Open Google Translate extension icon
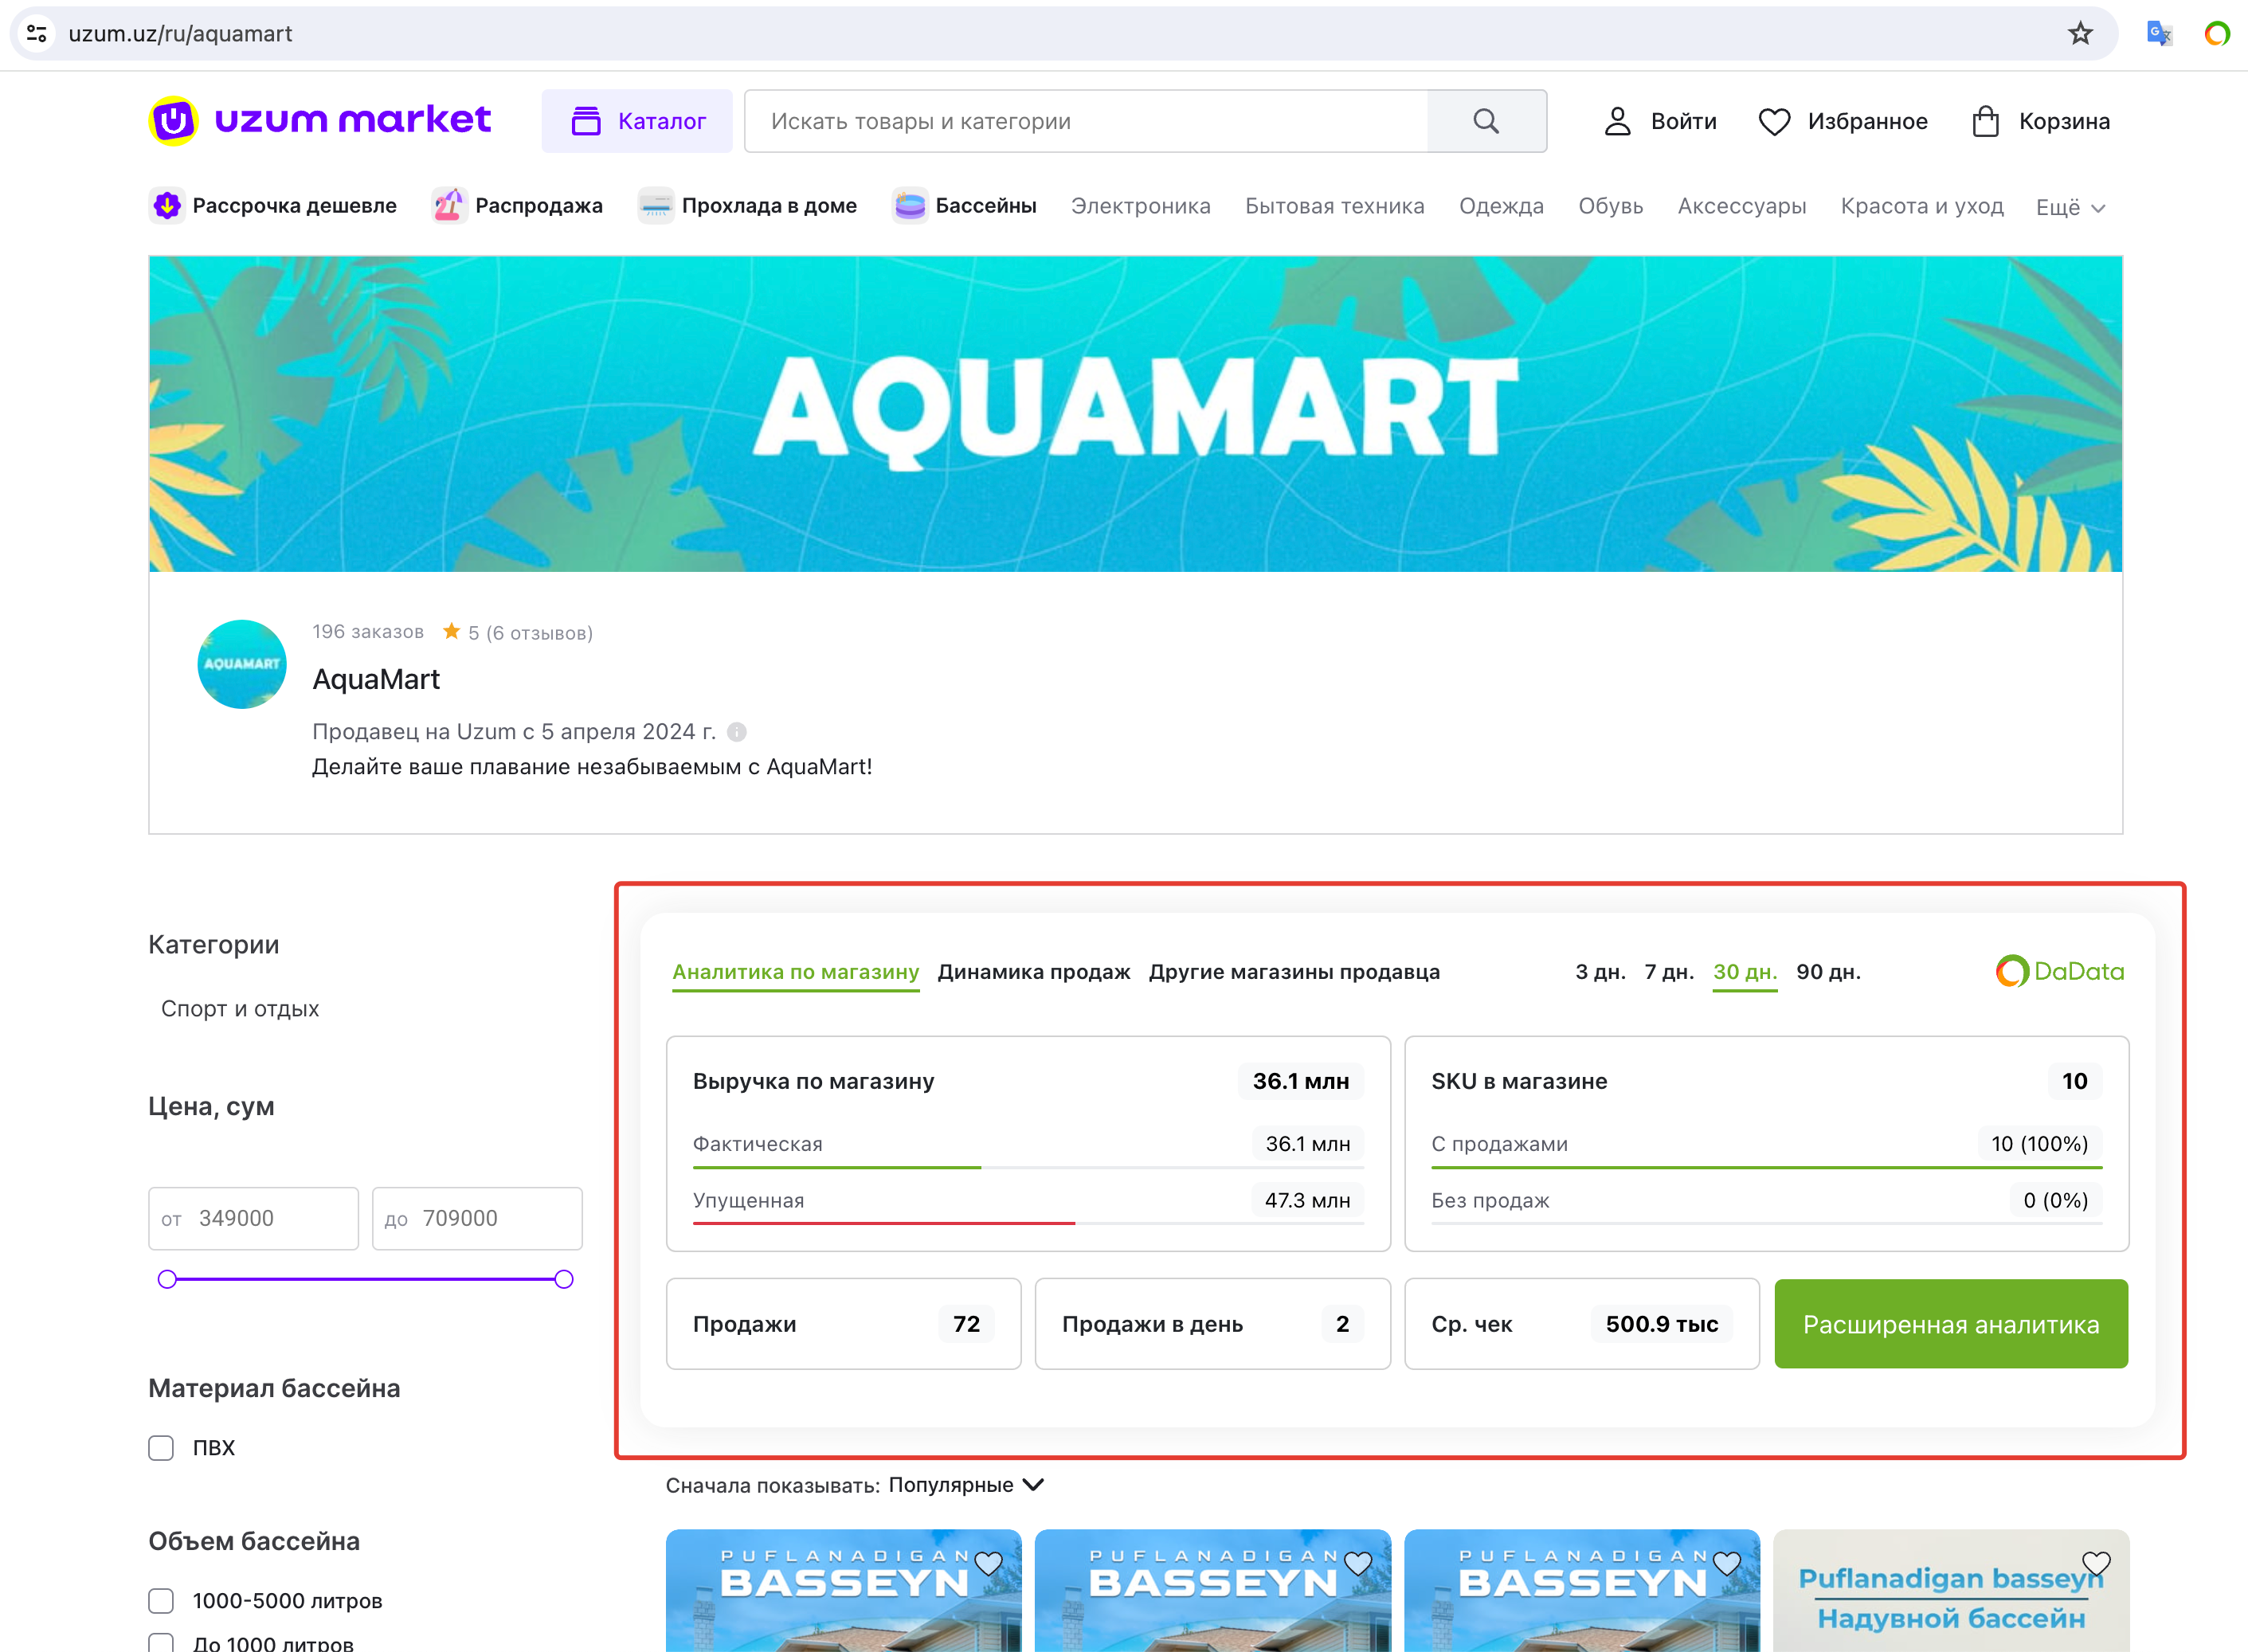The width and height of the screenshot is (2248, 1652). pyautogui.click(x=2159, y=34)
